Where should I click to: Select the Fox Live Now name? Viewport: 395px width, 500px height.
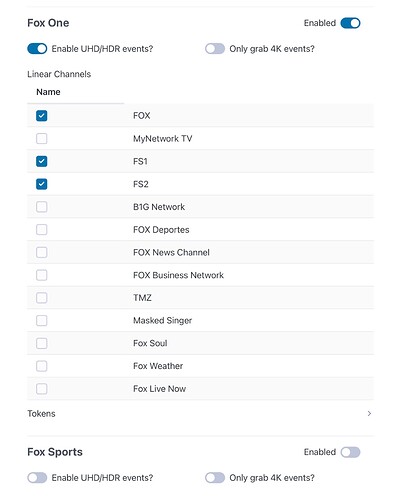tap(160, 389)
